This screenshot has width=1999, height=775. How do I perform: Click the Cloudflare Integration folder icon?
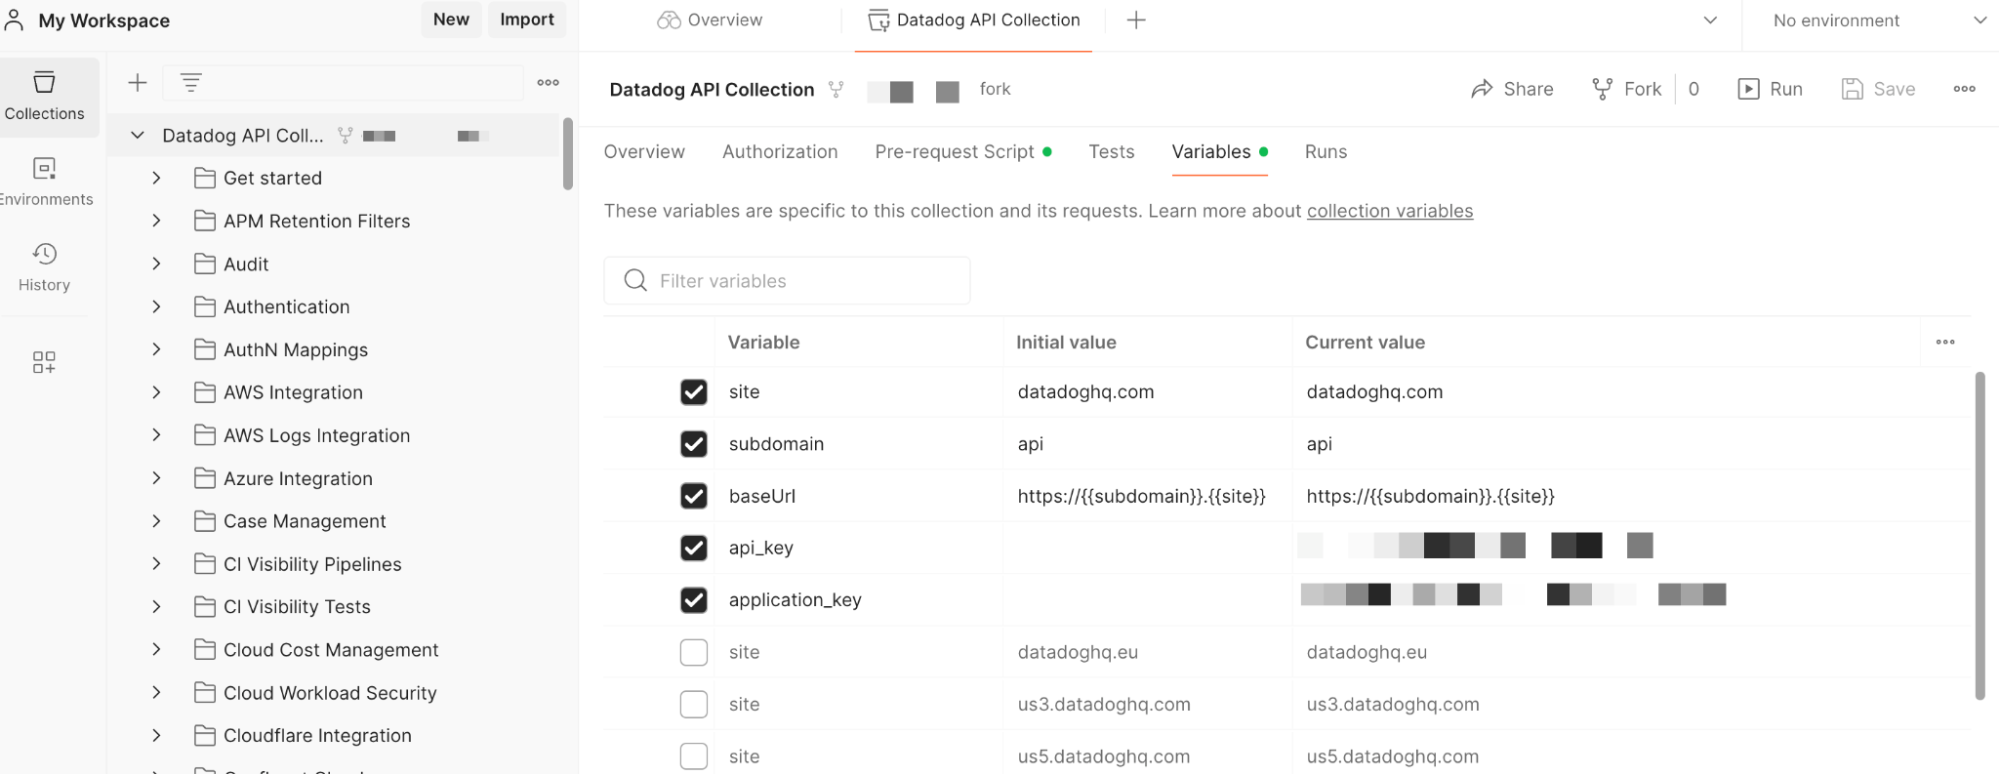coord(205,735)
